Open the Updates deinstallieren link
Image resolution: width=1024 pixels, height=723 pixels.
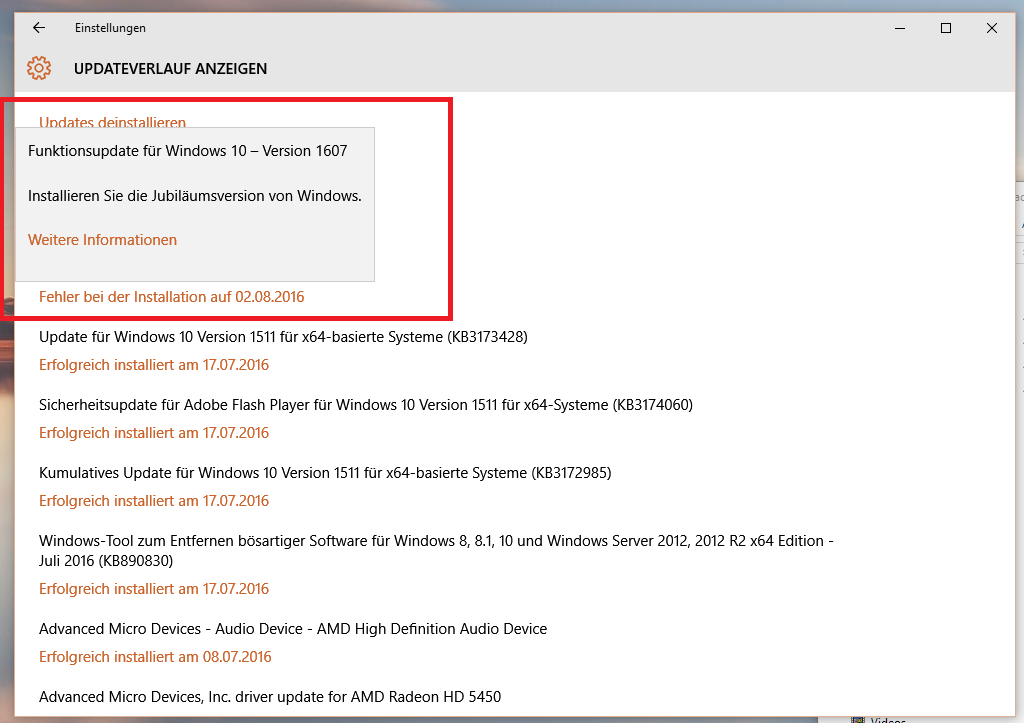(112, 122)
